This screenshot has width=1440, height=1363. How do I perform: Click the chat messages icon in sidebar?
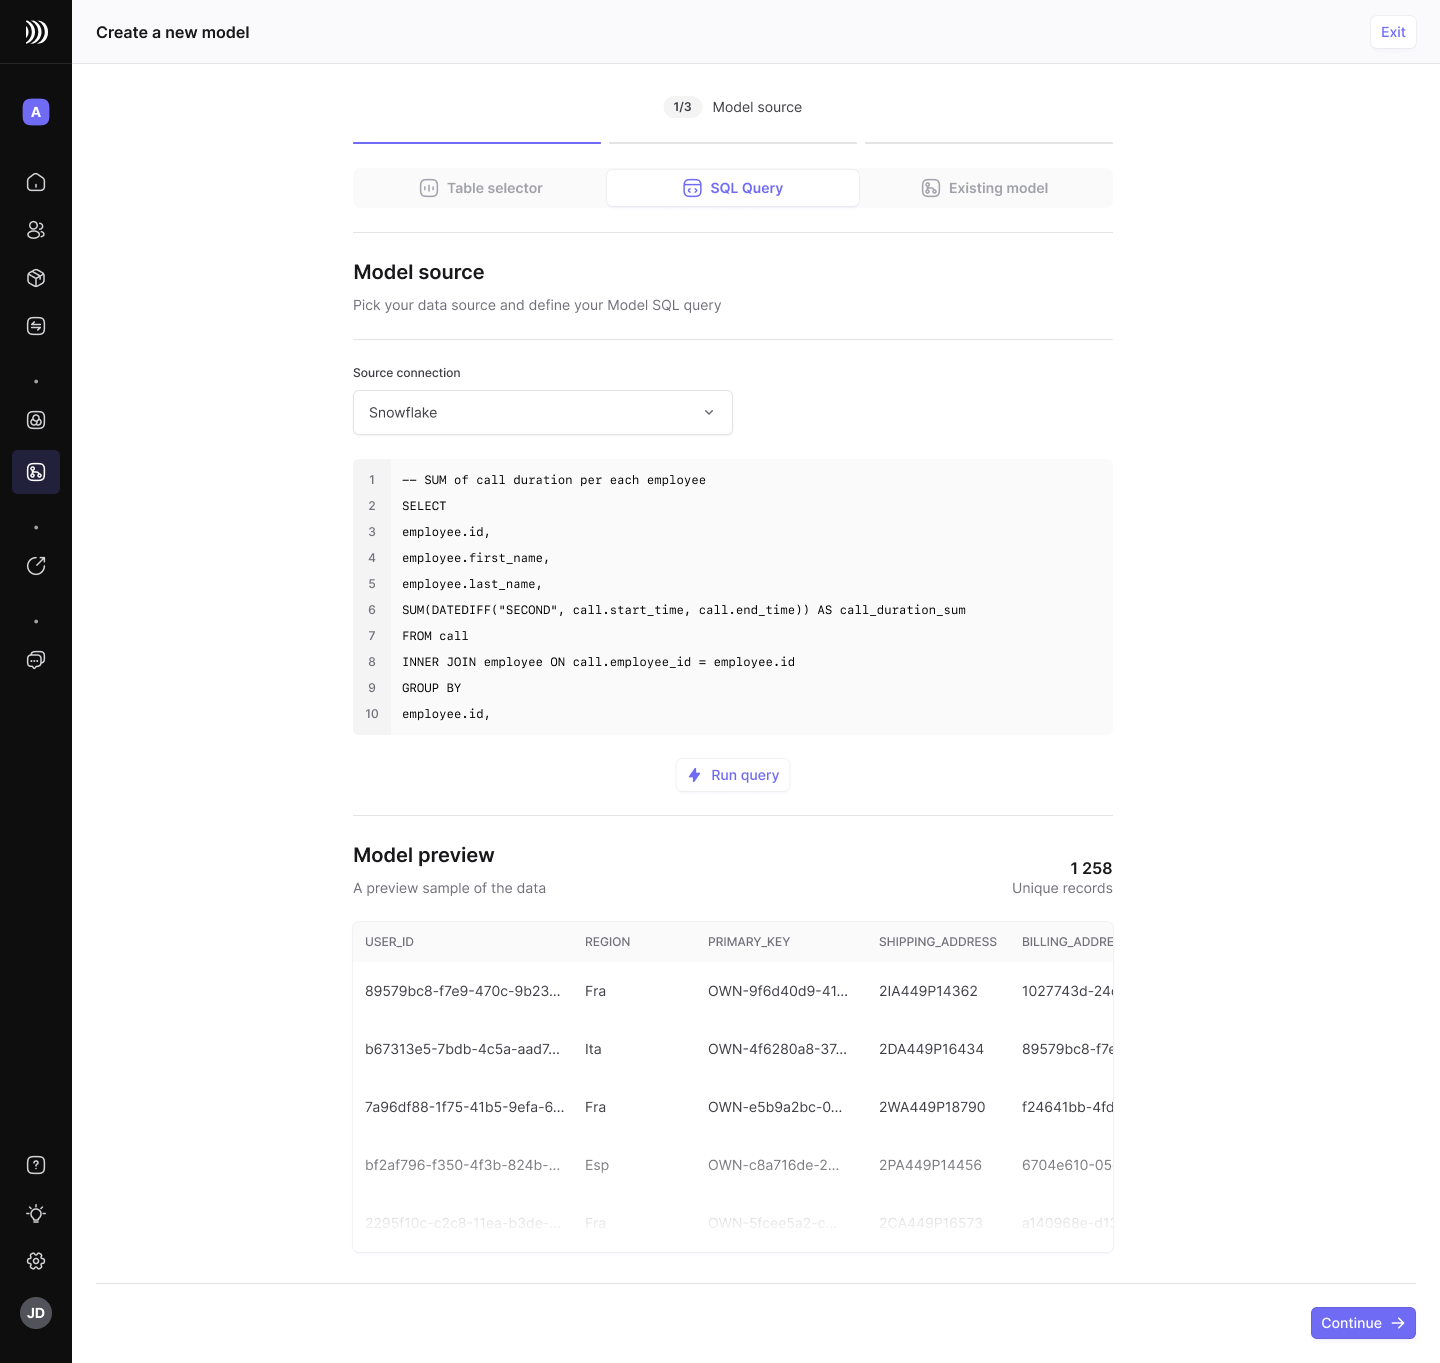click(x=36, y=660)
